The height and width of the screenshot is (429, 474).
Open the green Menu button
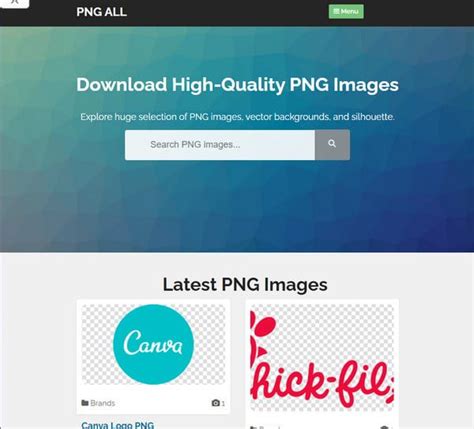(346, 12)
